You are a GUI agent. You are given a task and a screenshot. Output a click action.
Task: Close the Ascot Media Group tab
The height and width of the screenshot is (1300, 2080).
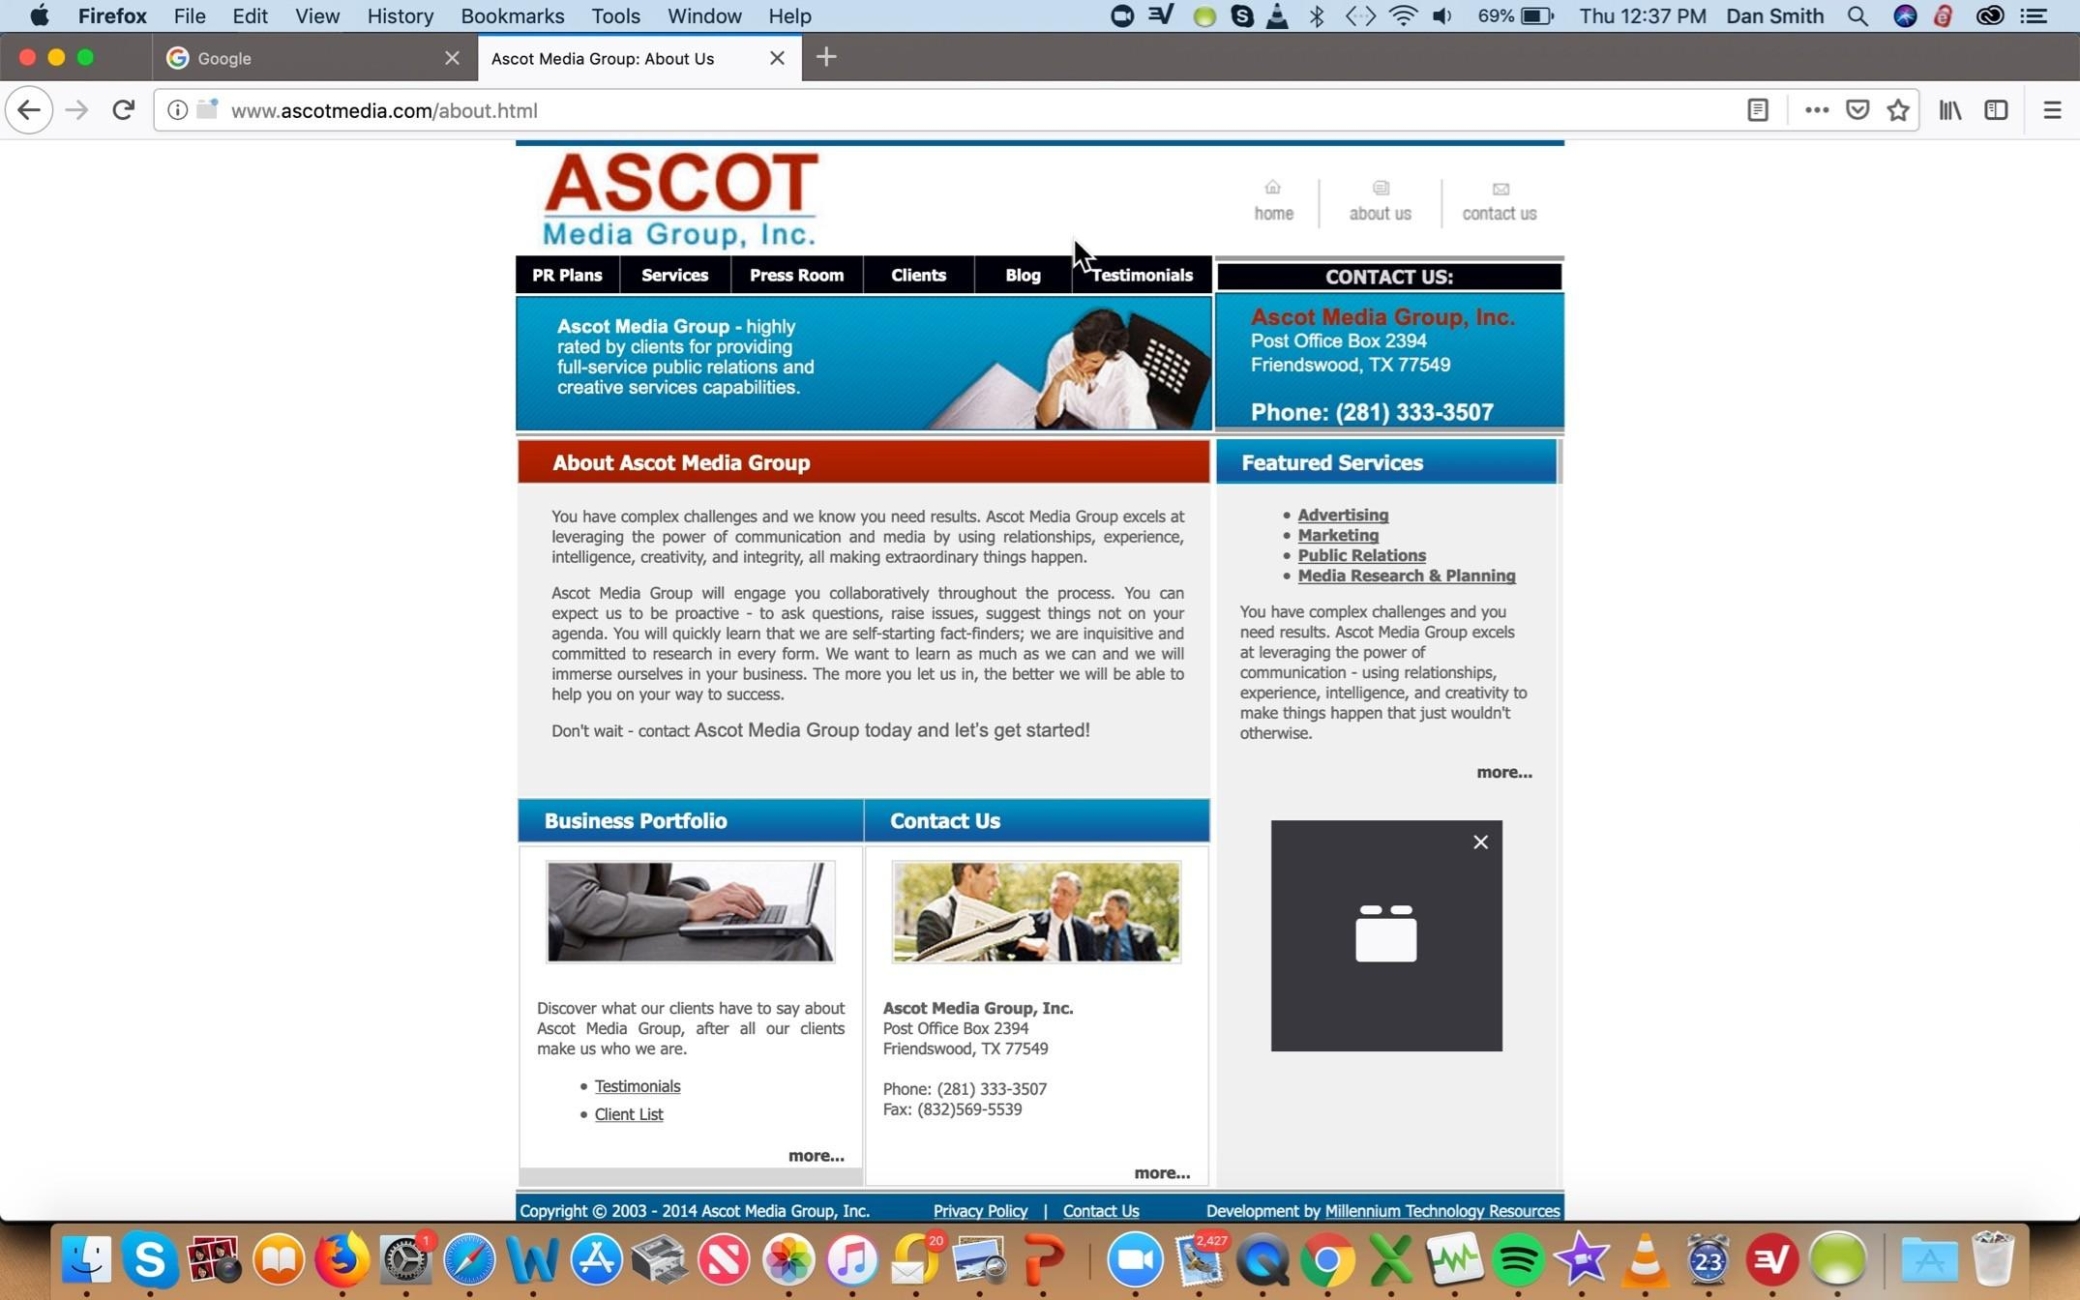click(777, 58)
